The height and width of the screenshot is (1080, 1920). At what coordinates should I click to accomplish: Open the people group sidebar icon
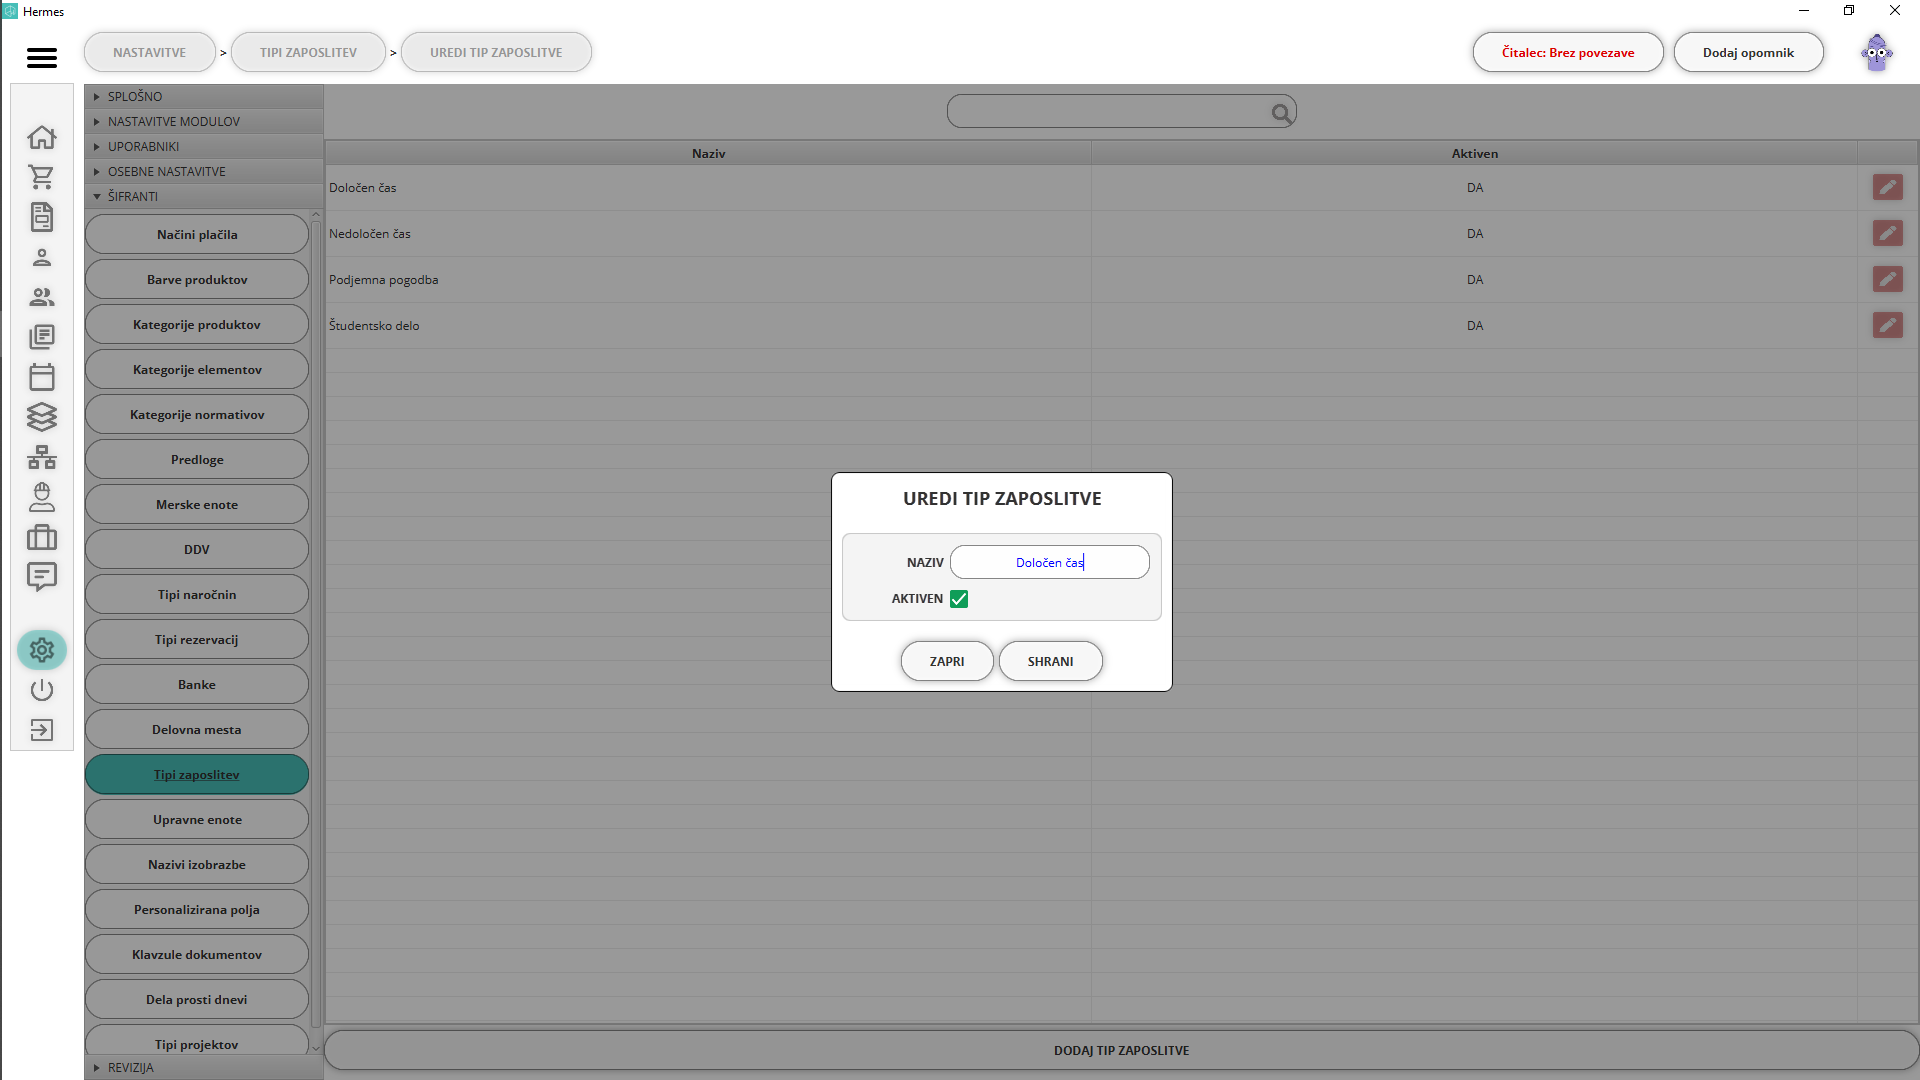pyautogui.click(x=41, y=297)
